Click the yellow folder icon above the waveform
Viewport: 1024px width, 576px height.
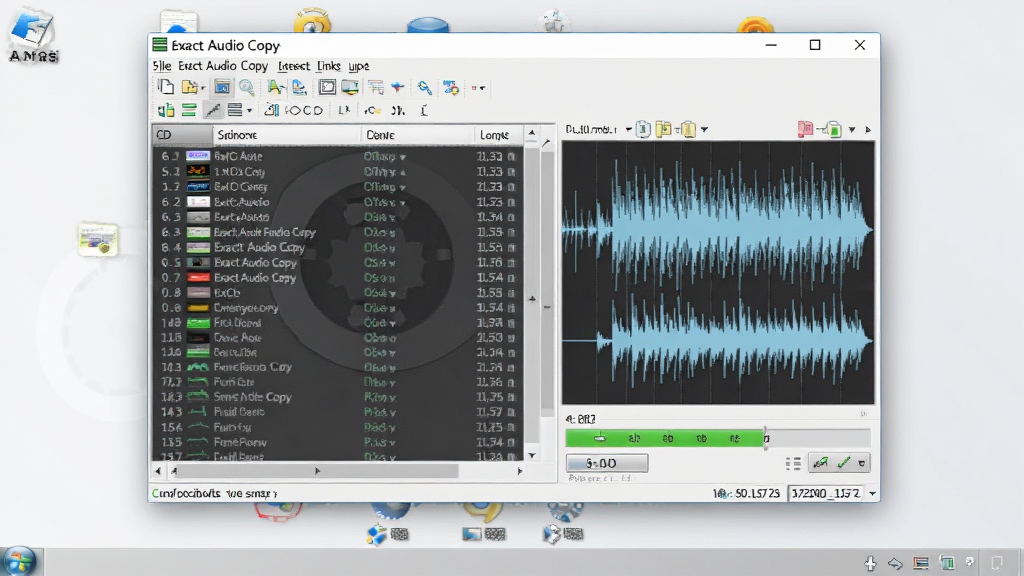[x=664, y=129]
